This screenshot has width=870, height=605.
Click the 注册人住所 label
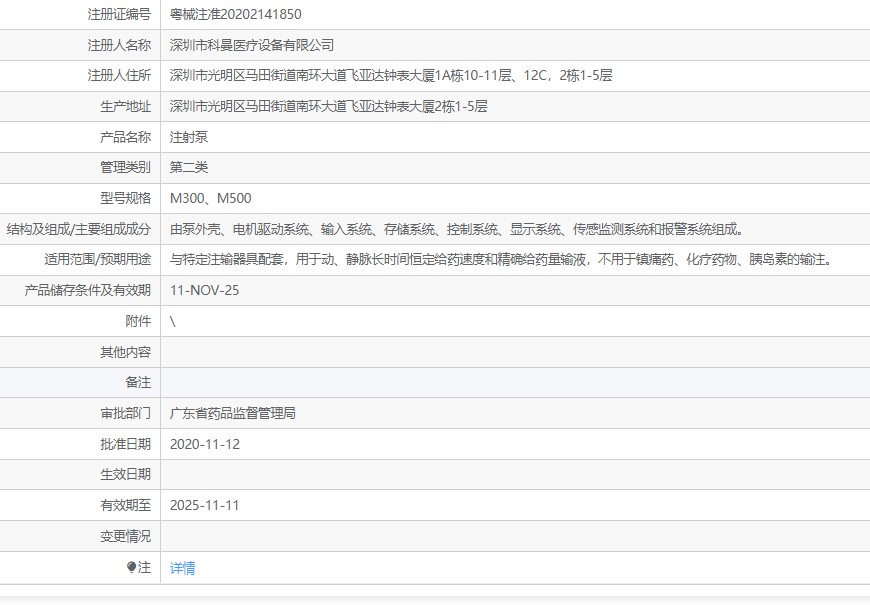click(119, 75)
